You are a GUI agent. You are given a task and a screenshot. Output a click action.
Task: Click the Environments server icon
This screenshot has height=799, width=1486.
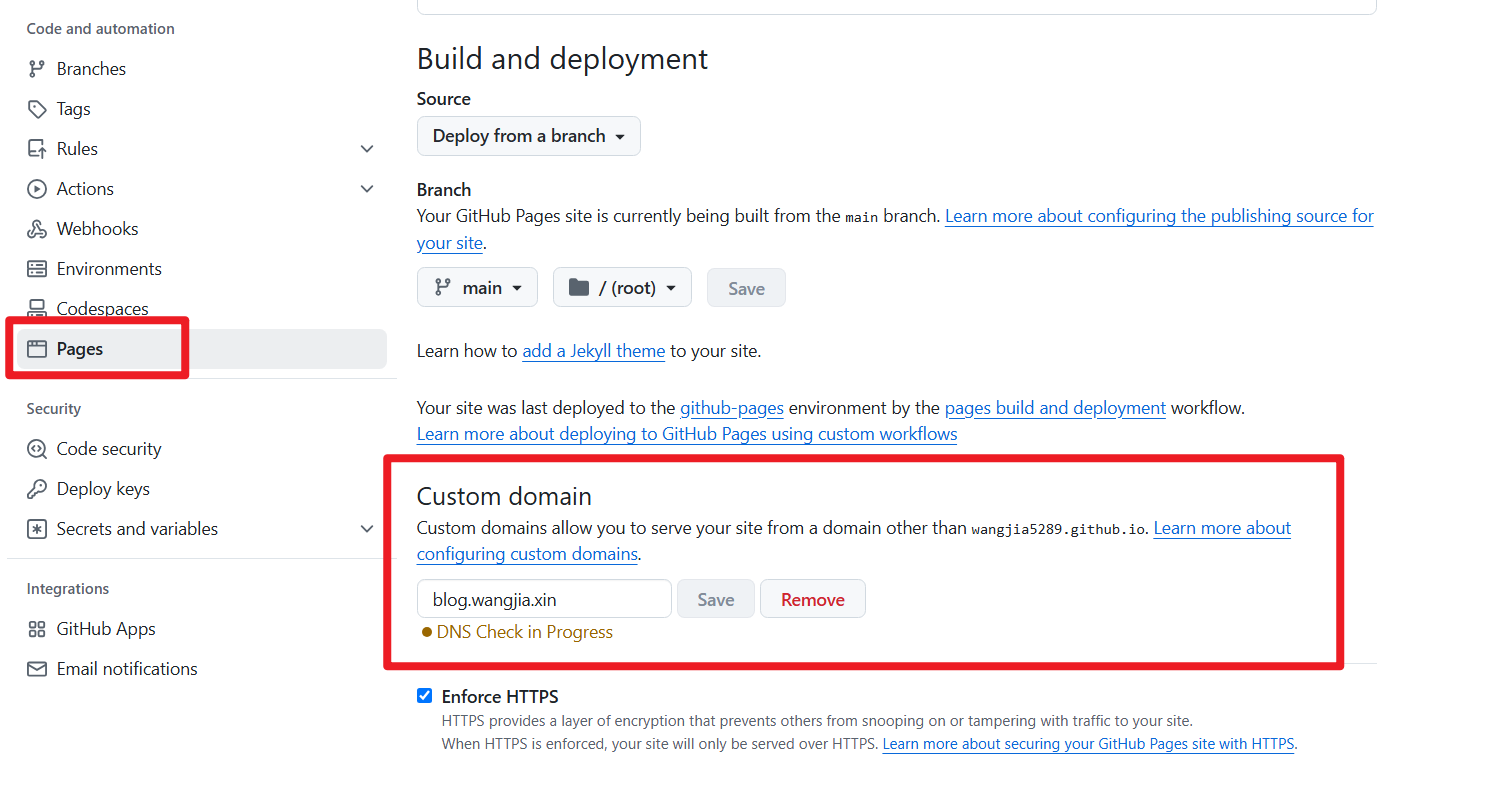point(37,269)
